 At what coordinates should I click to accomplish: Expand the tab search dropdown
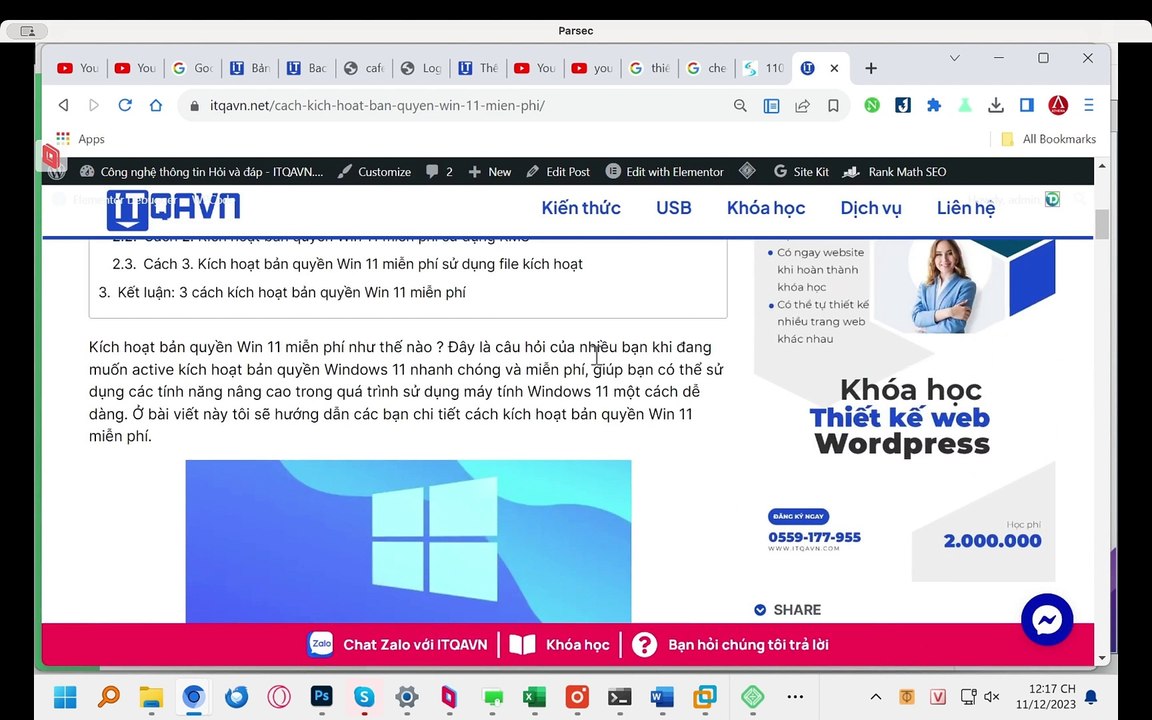tap(954, 57)
